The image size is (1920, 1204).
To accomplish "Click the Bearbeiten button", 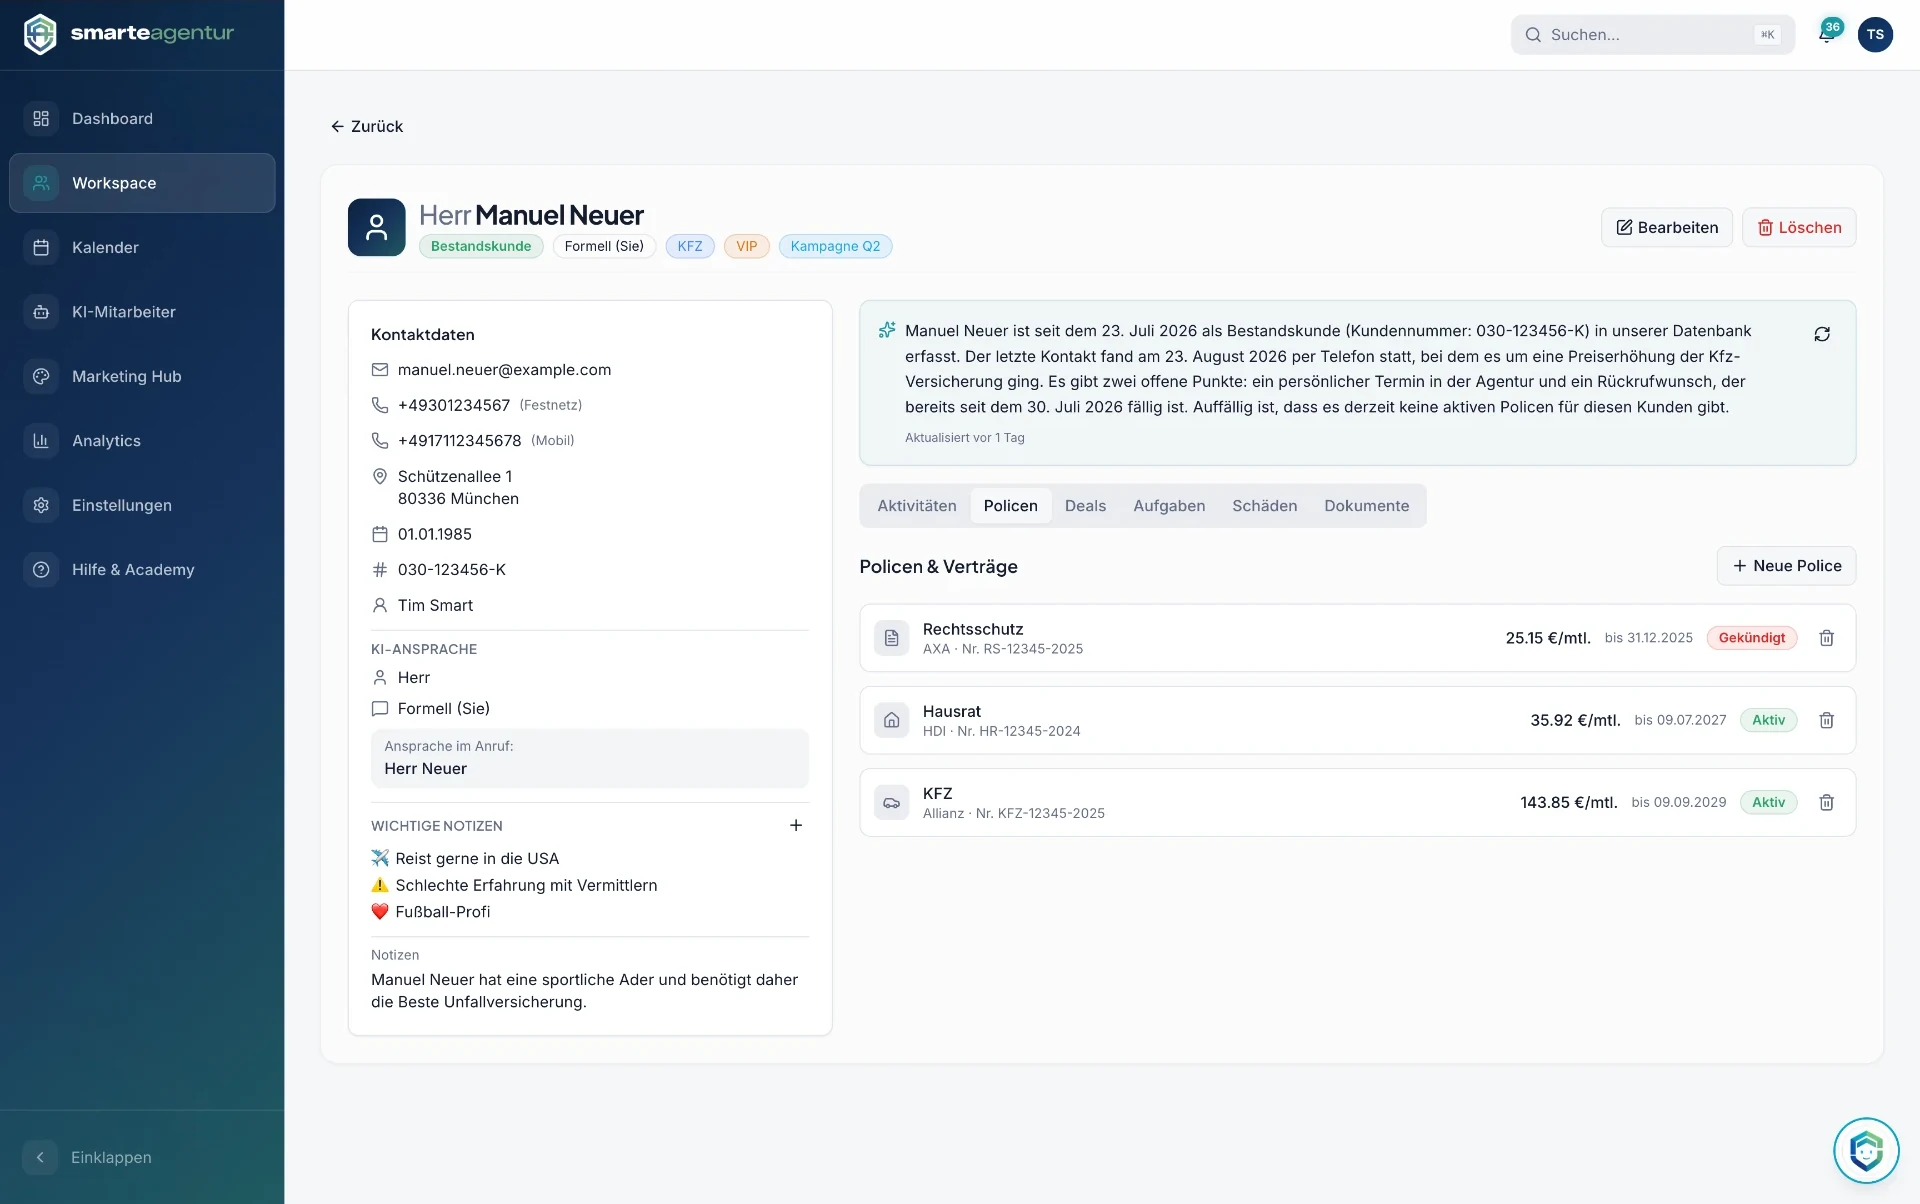I will (x=1667, y=227).
